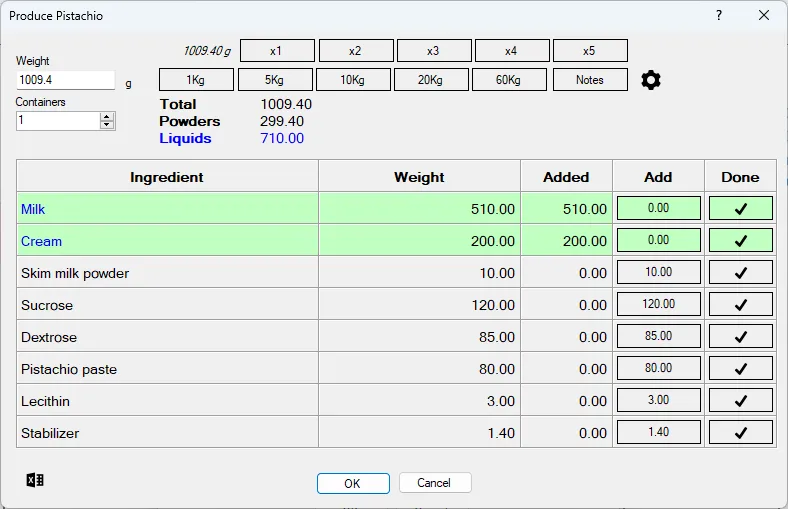Screen dimensions: 788x509
Task: Click the italic 1009.40 g label
Action: (x=207, y=51)
